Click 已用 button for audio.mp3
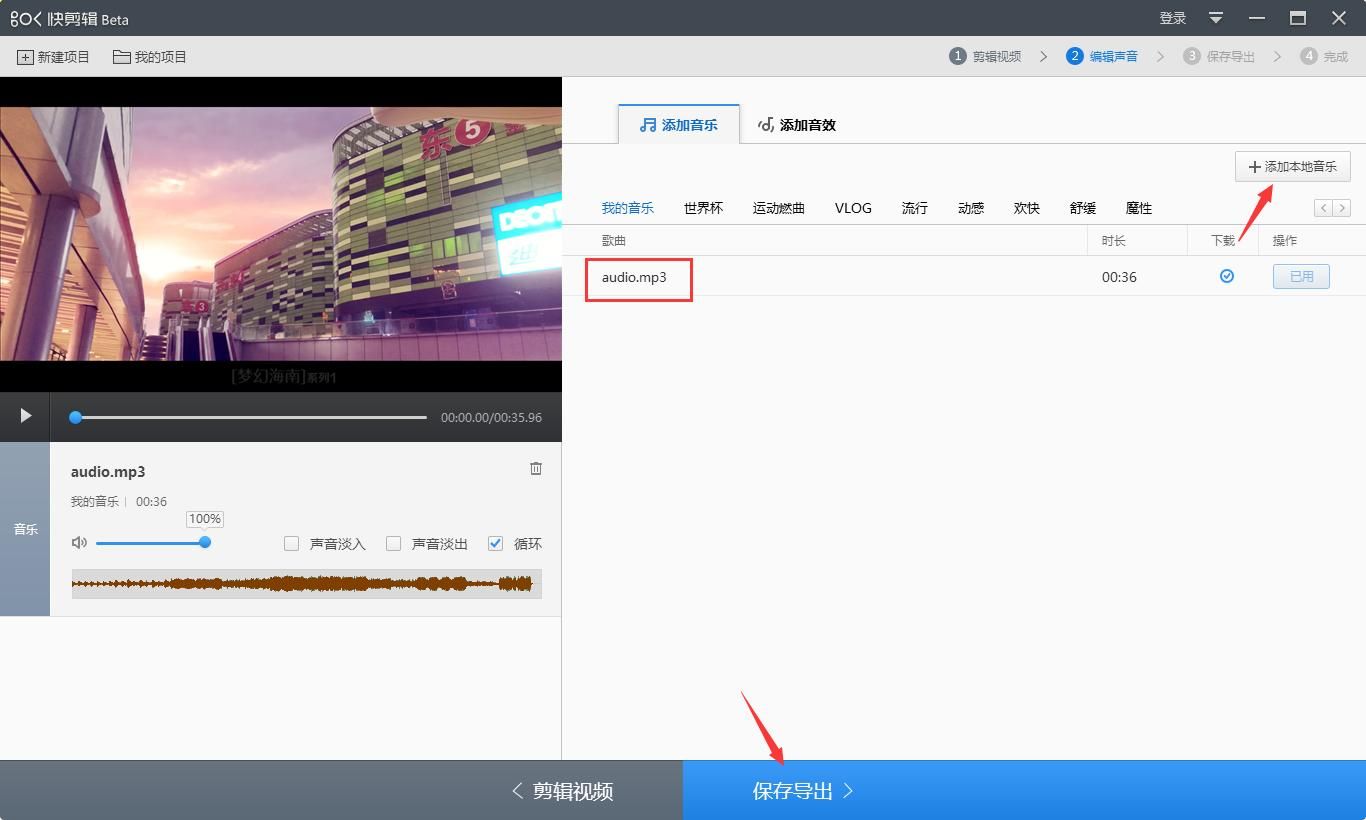This screenshot has width=1366, height=820. coord(1301,276)
